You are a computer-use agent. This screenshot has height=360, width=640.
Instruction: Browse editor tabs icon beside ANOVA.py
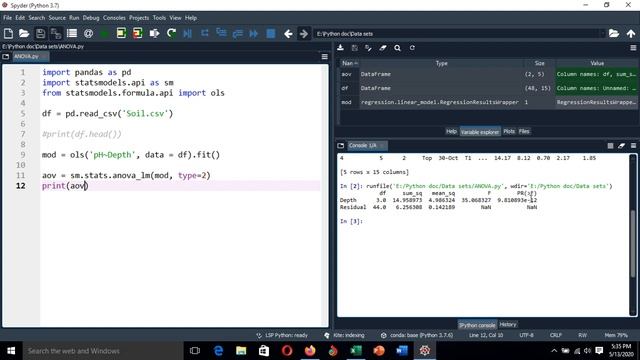click(6, 57)
